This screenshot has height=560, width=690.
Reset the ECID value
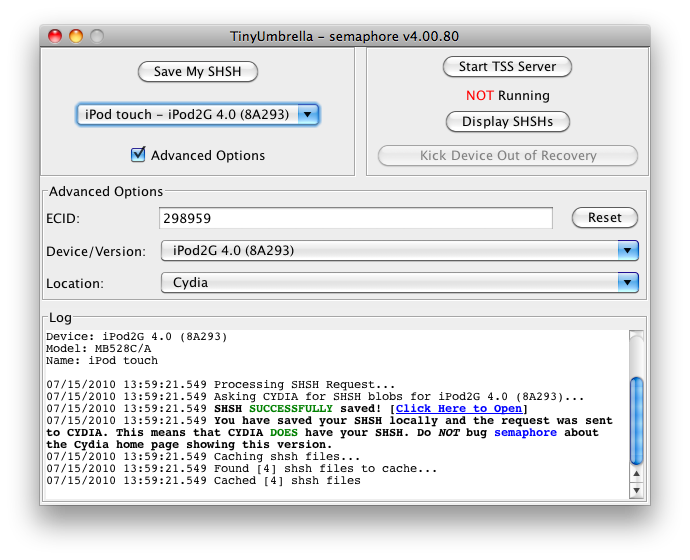point(604,218)
